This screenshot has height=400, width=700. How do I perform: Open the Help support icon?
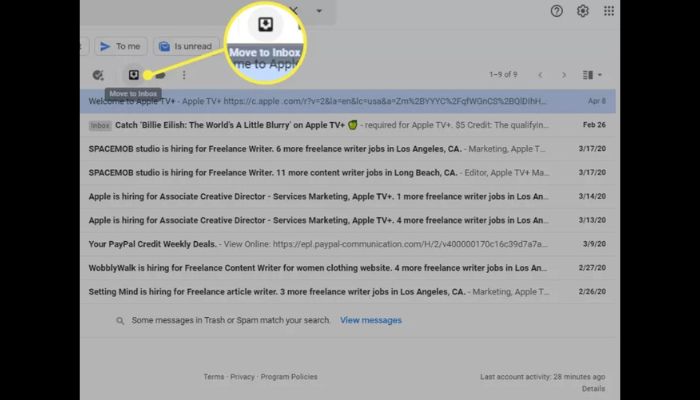(x=556, y=11)
